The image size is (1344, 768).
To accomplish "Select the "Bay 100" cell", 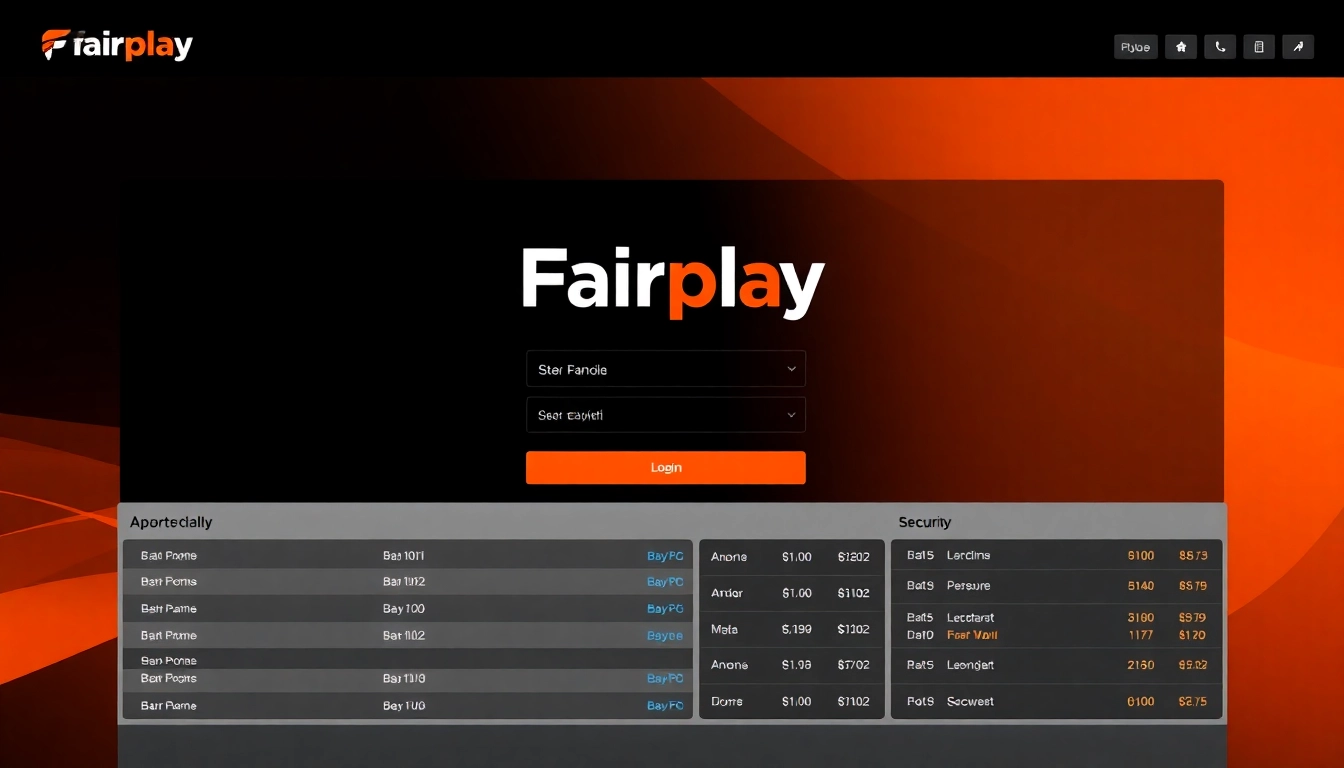I will click(x=404, y=609).
